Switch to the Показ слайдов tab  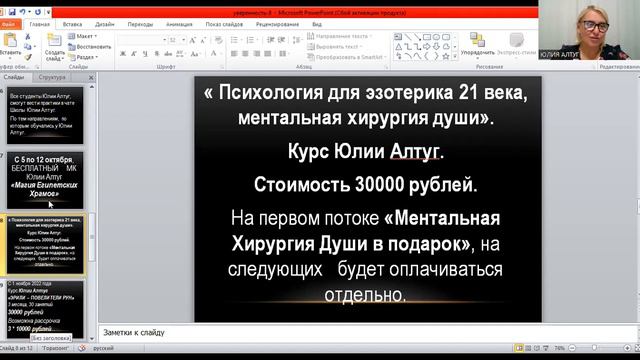[x=224, y=24]
